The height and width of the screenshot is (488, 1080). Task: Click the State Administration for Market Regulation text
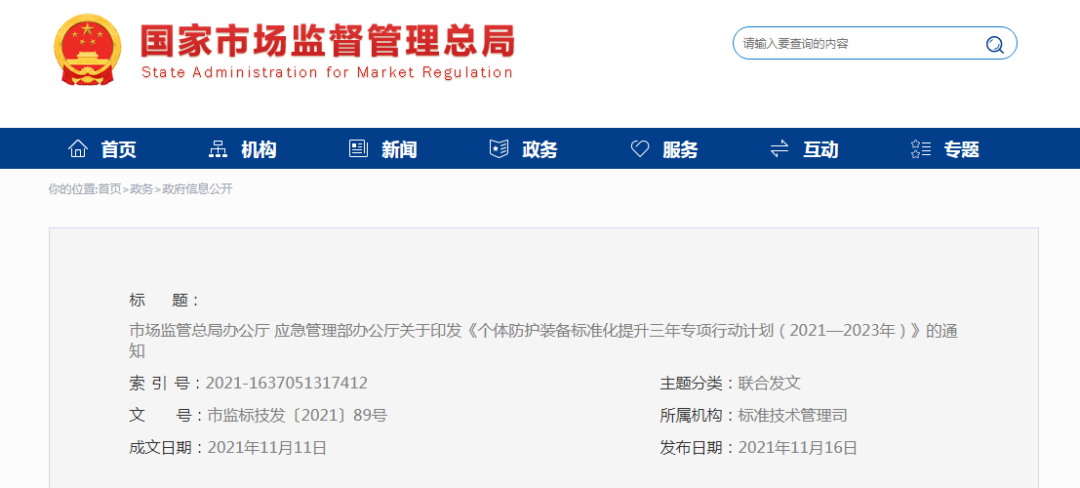click(327, 72)
